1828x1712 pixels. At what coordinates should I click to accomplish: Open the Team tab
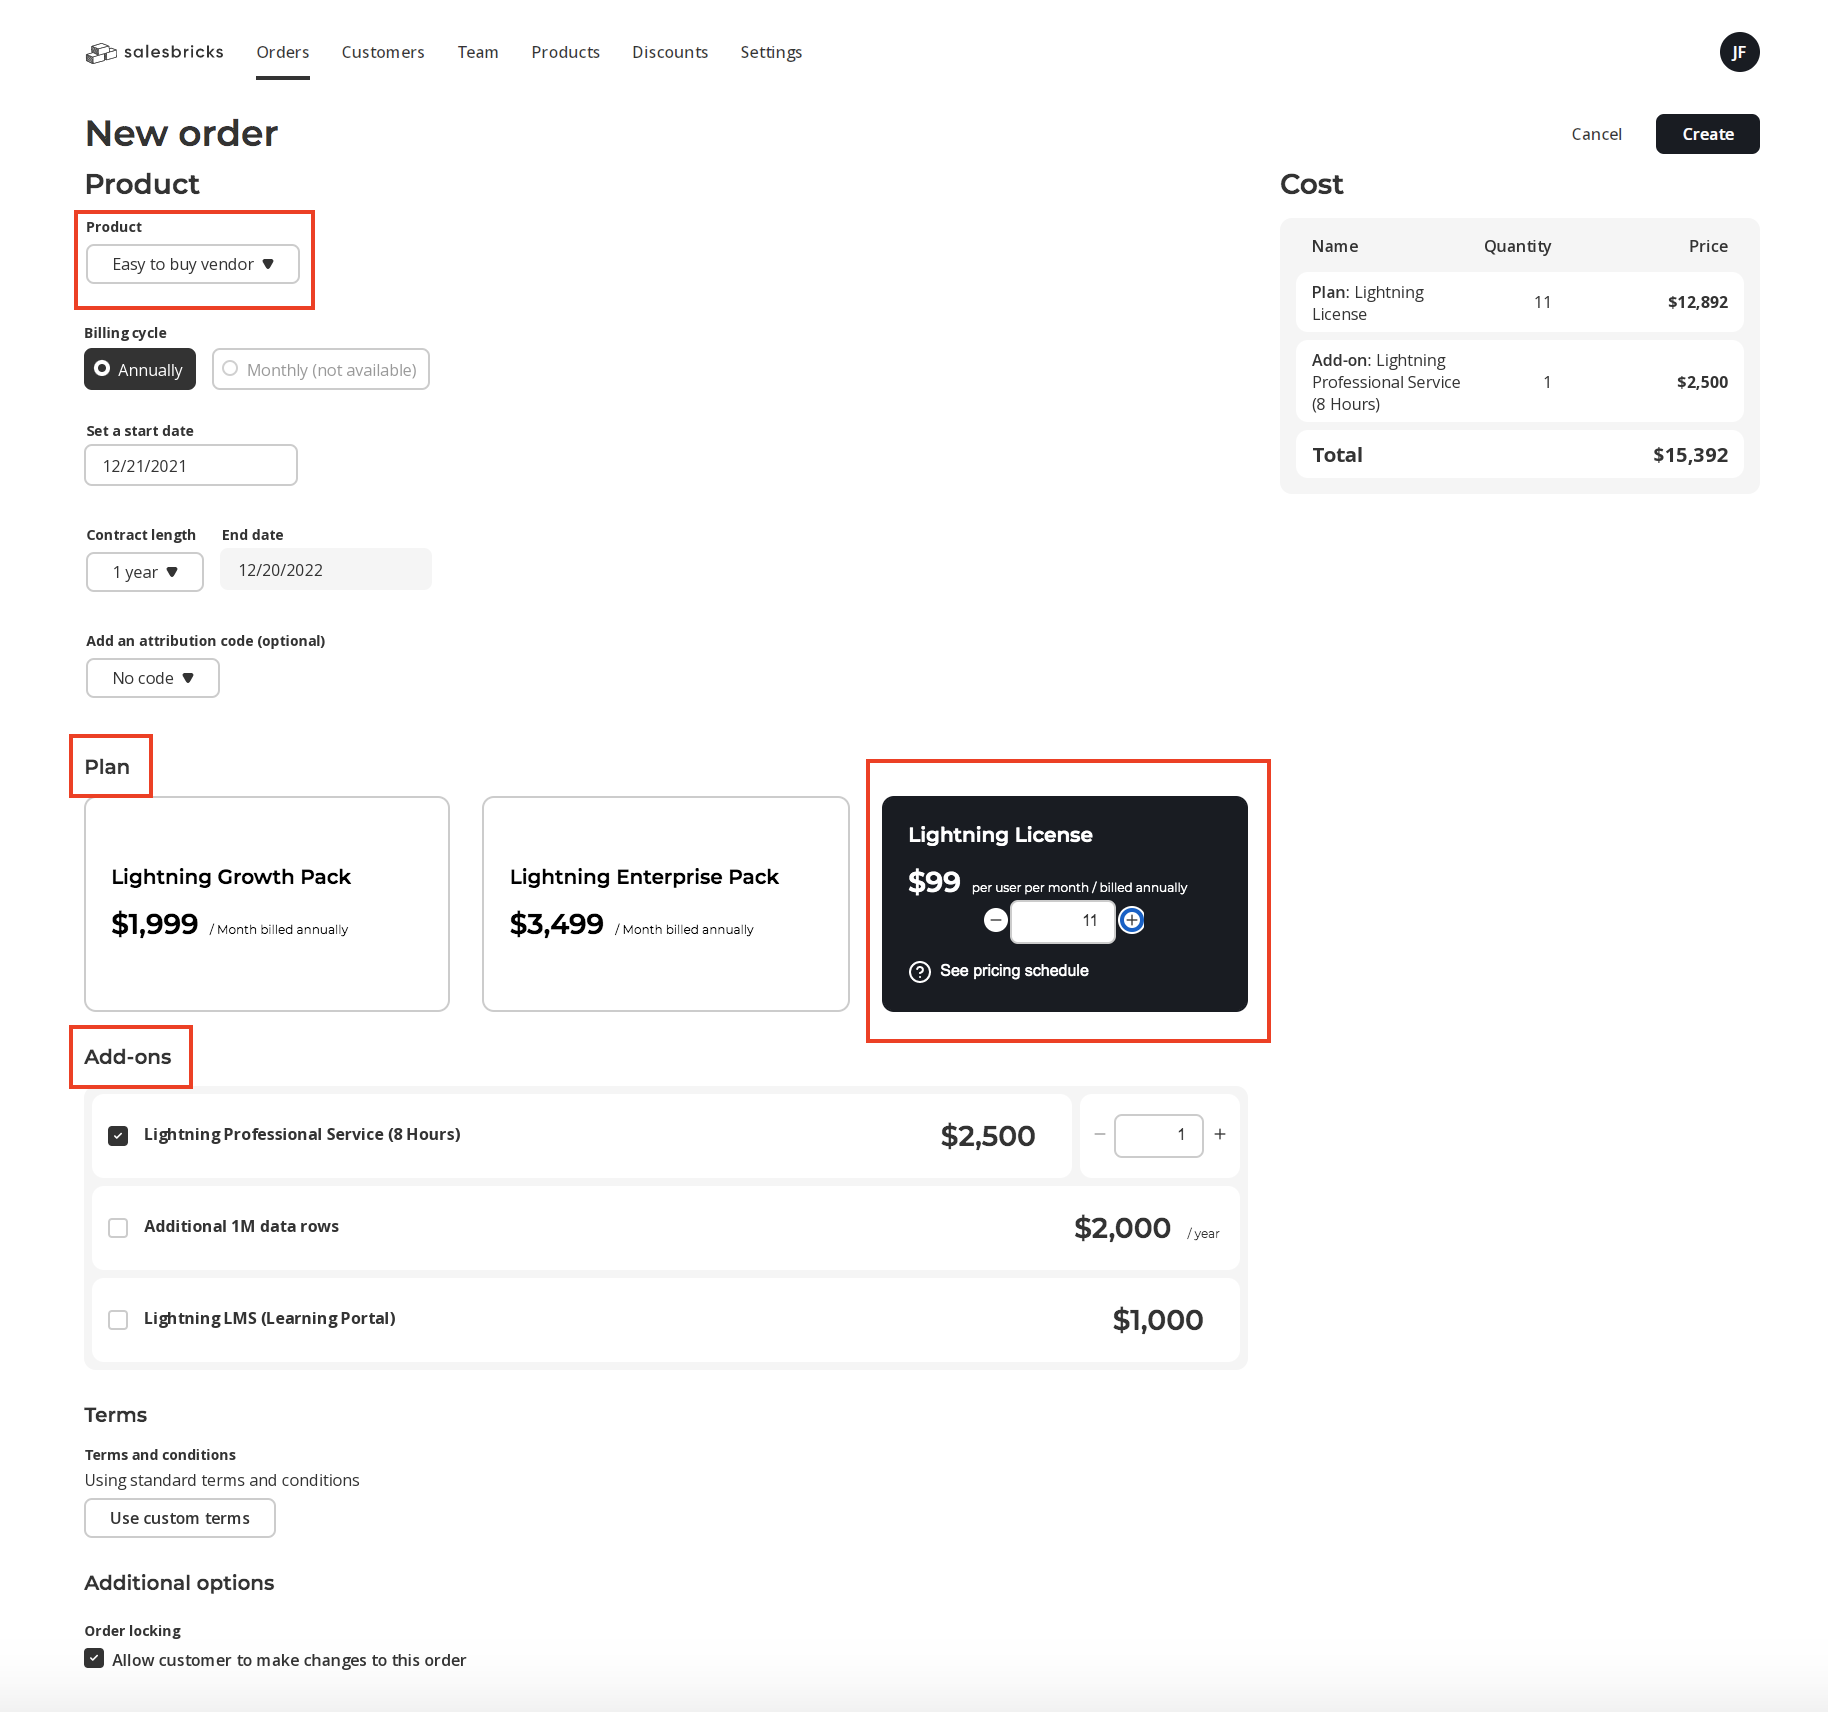click(x=478, y=52)
